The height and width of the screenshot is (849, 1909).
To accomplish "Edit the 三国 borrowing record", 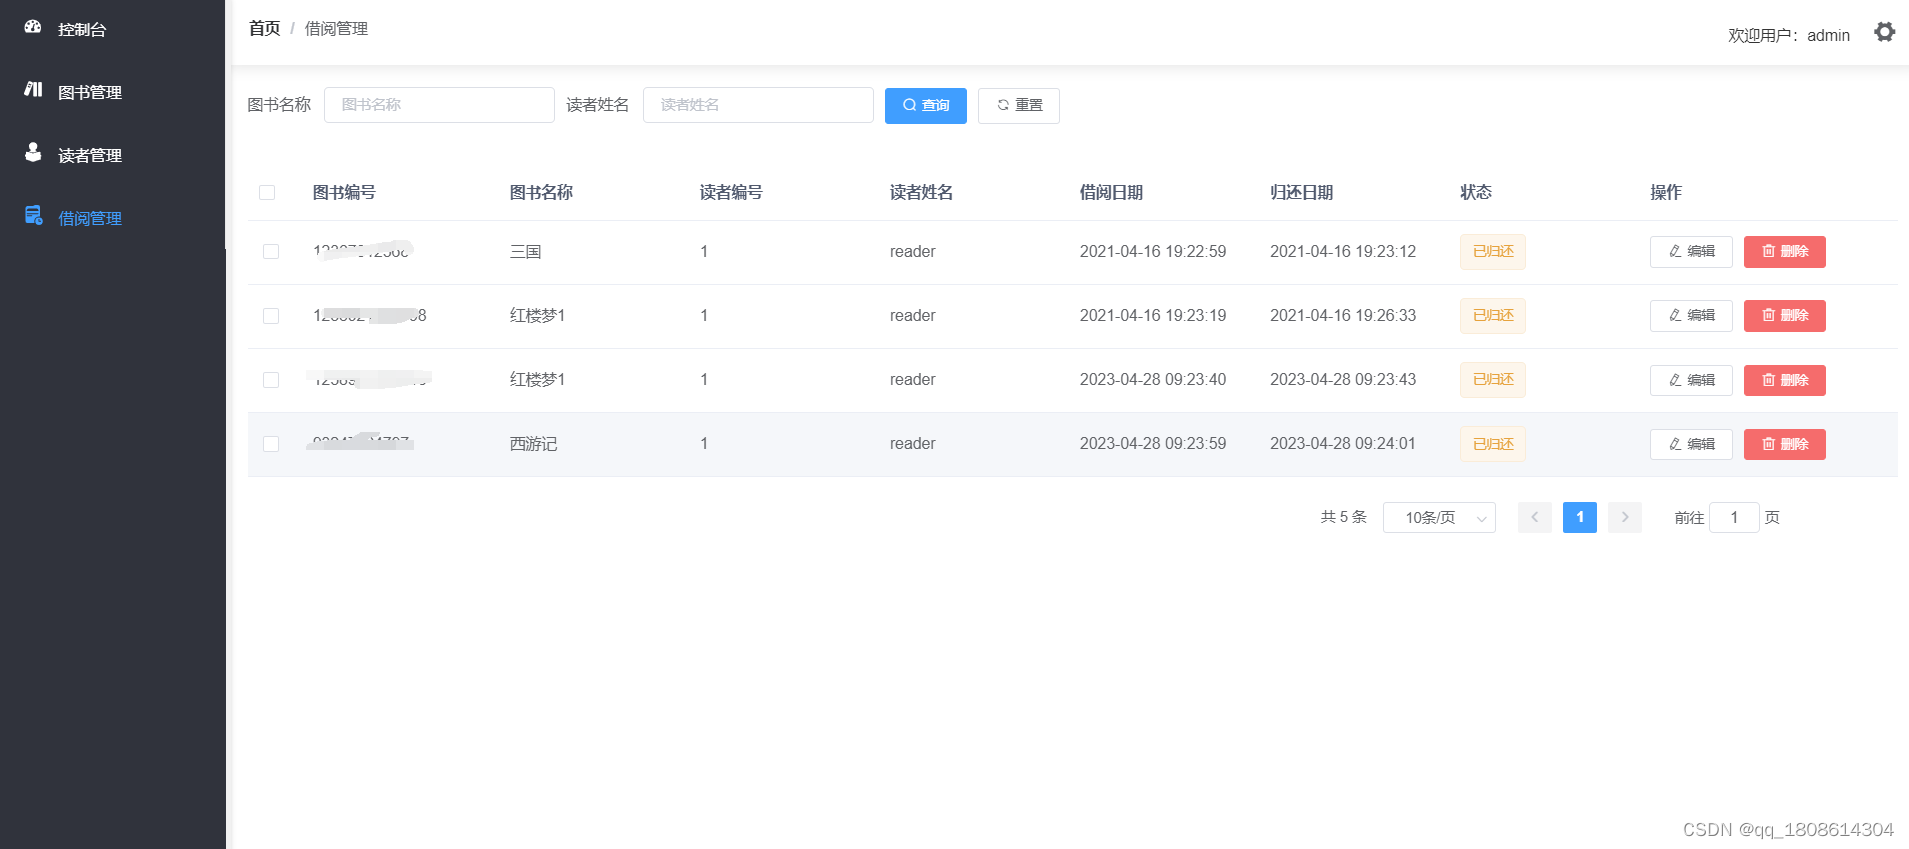I will [x=1690, y=252].
